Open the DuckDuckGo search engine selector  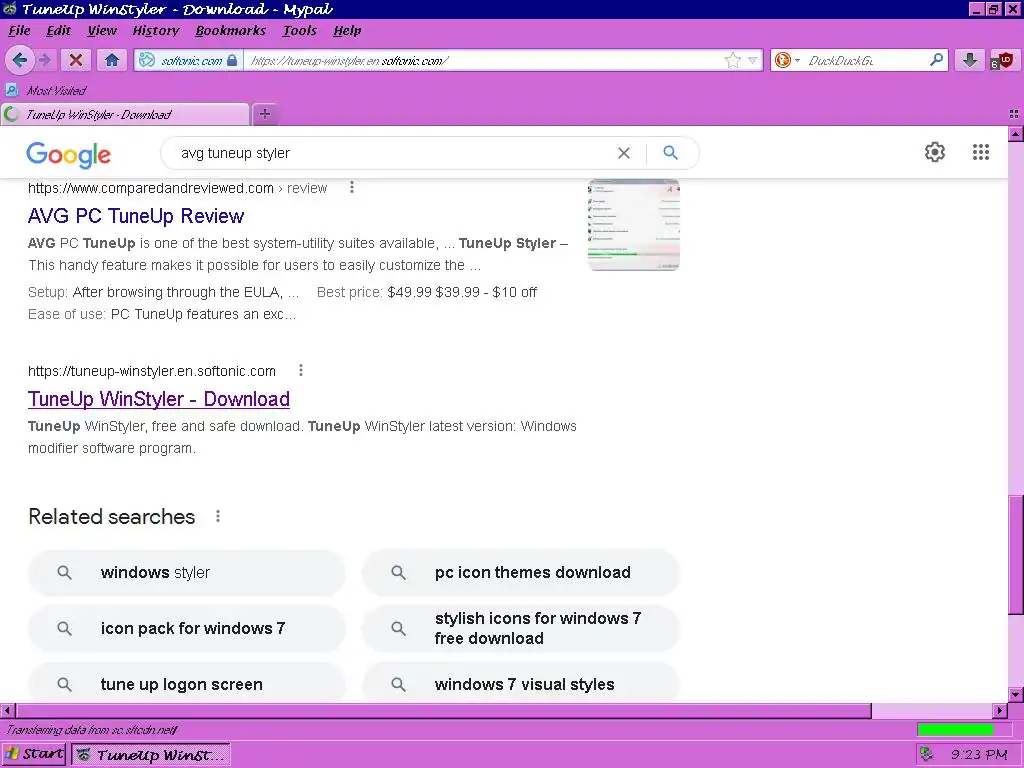click(786, 61)
